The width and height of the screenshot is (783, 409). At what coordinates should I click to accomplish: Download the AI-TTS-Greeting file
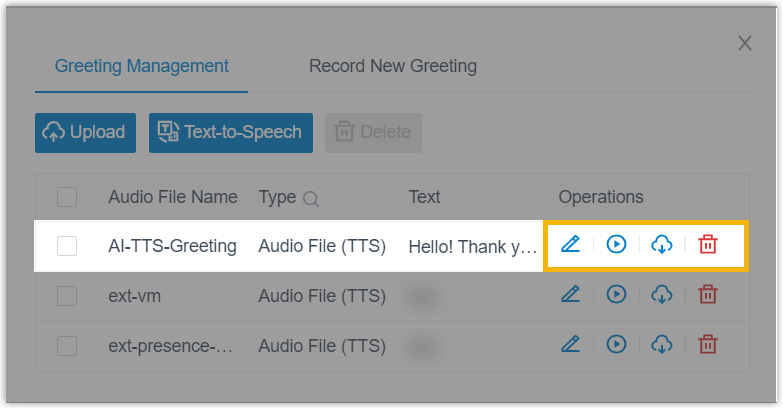point(662,244)
